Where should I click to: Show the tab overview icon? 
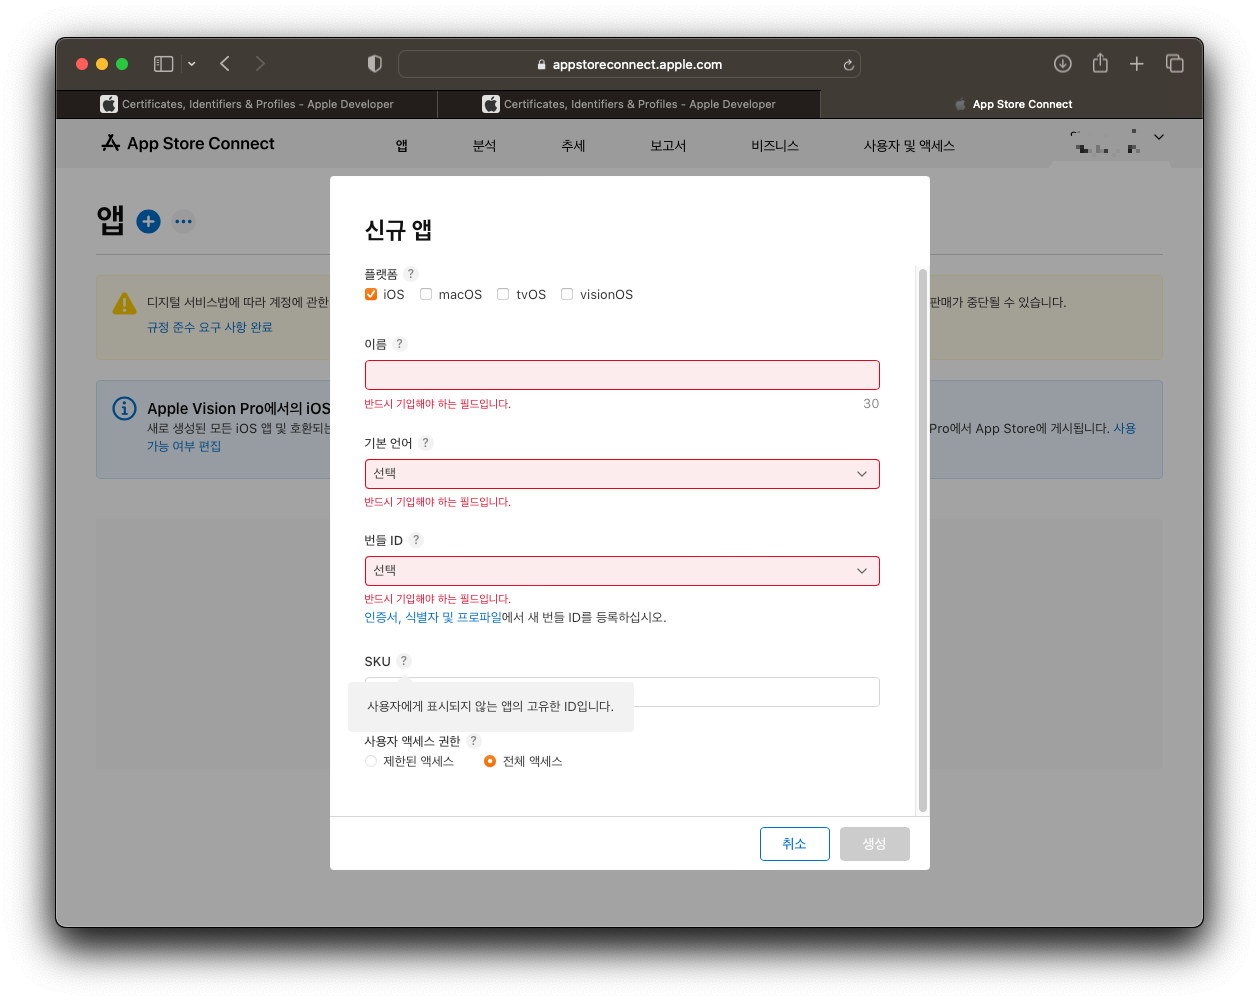(x=1175, y=64)
